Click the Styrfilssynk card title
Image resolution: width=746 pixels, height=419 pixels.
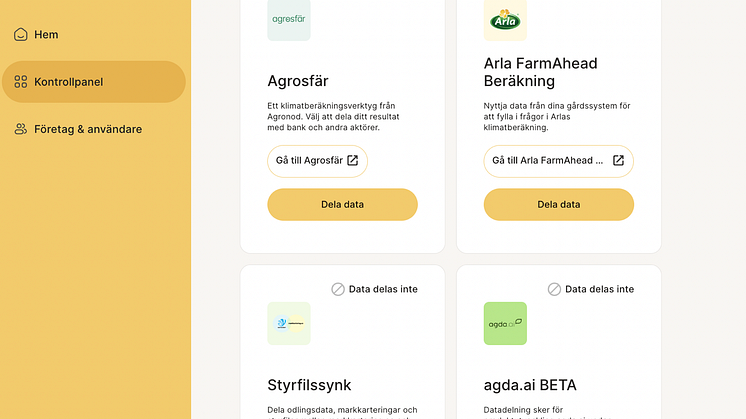click(309, 385)
